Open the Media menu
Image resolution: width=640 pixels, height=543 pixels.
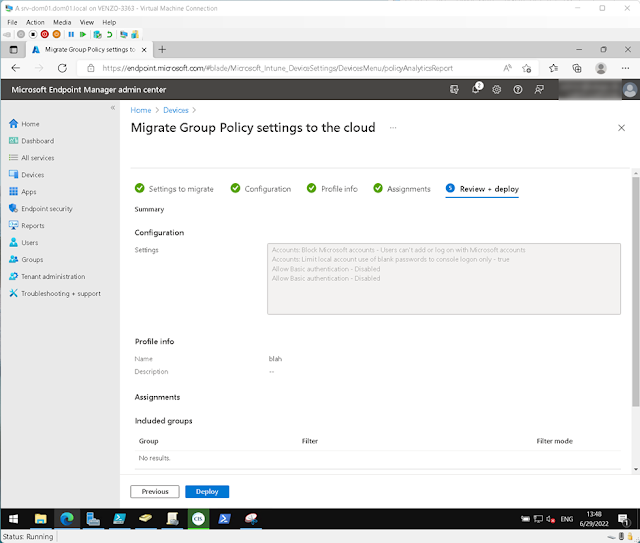tap(62, 22)
